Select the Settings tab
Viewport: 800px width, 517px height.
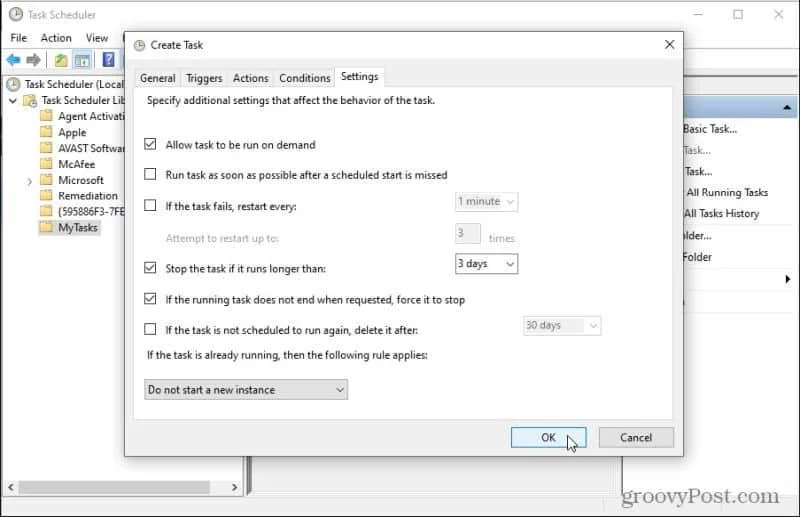coord(359,77)
